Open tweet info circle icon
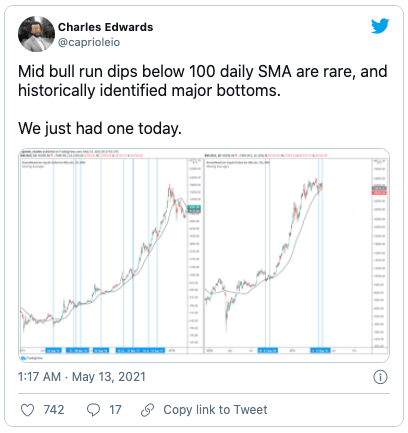Screen dimensions: 408x433 coord(380,377)
